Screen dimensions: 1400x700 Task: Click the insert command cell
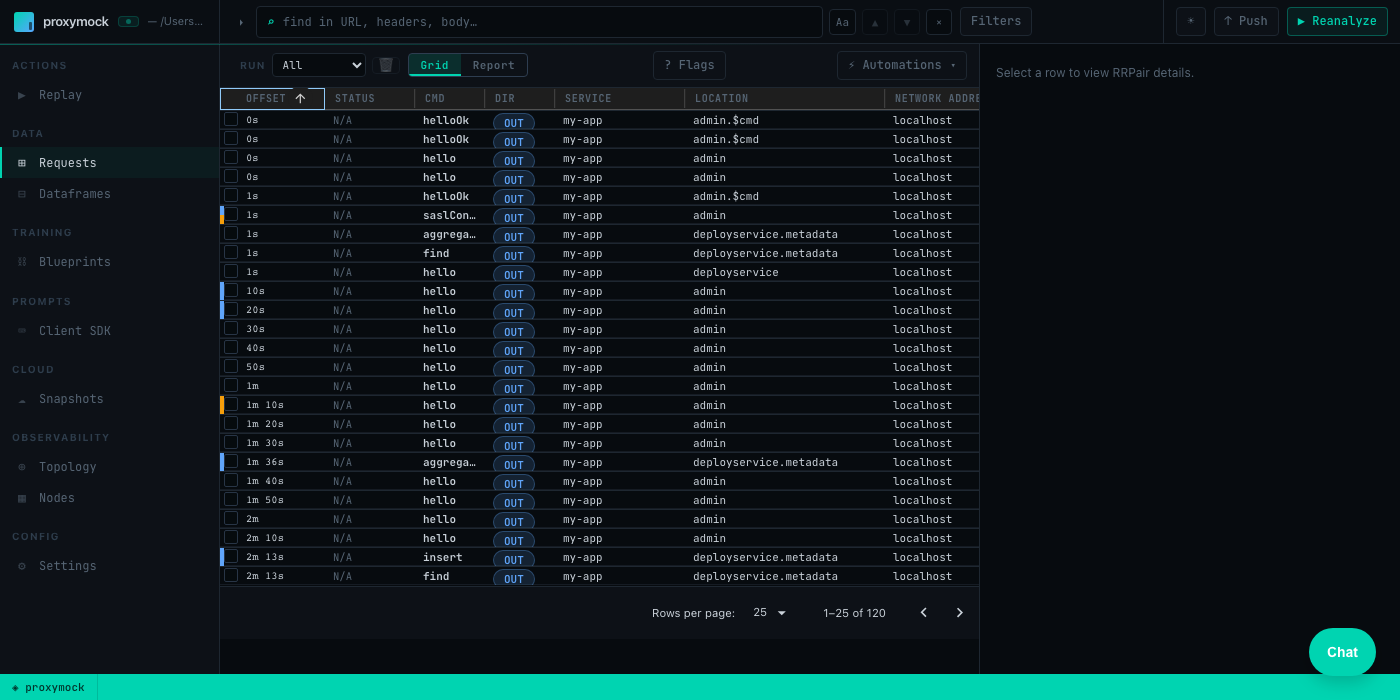[x=442, y=557]
